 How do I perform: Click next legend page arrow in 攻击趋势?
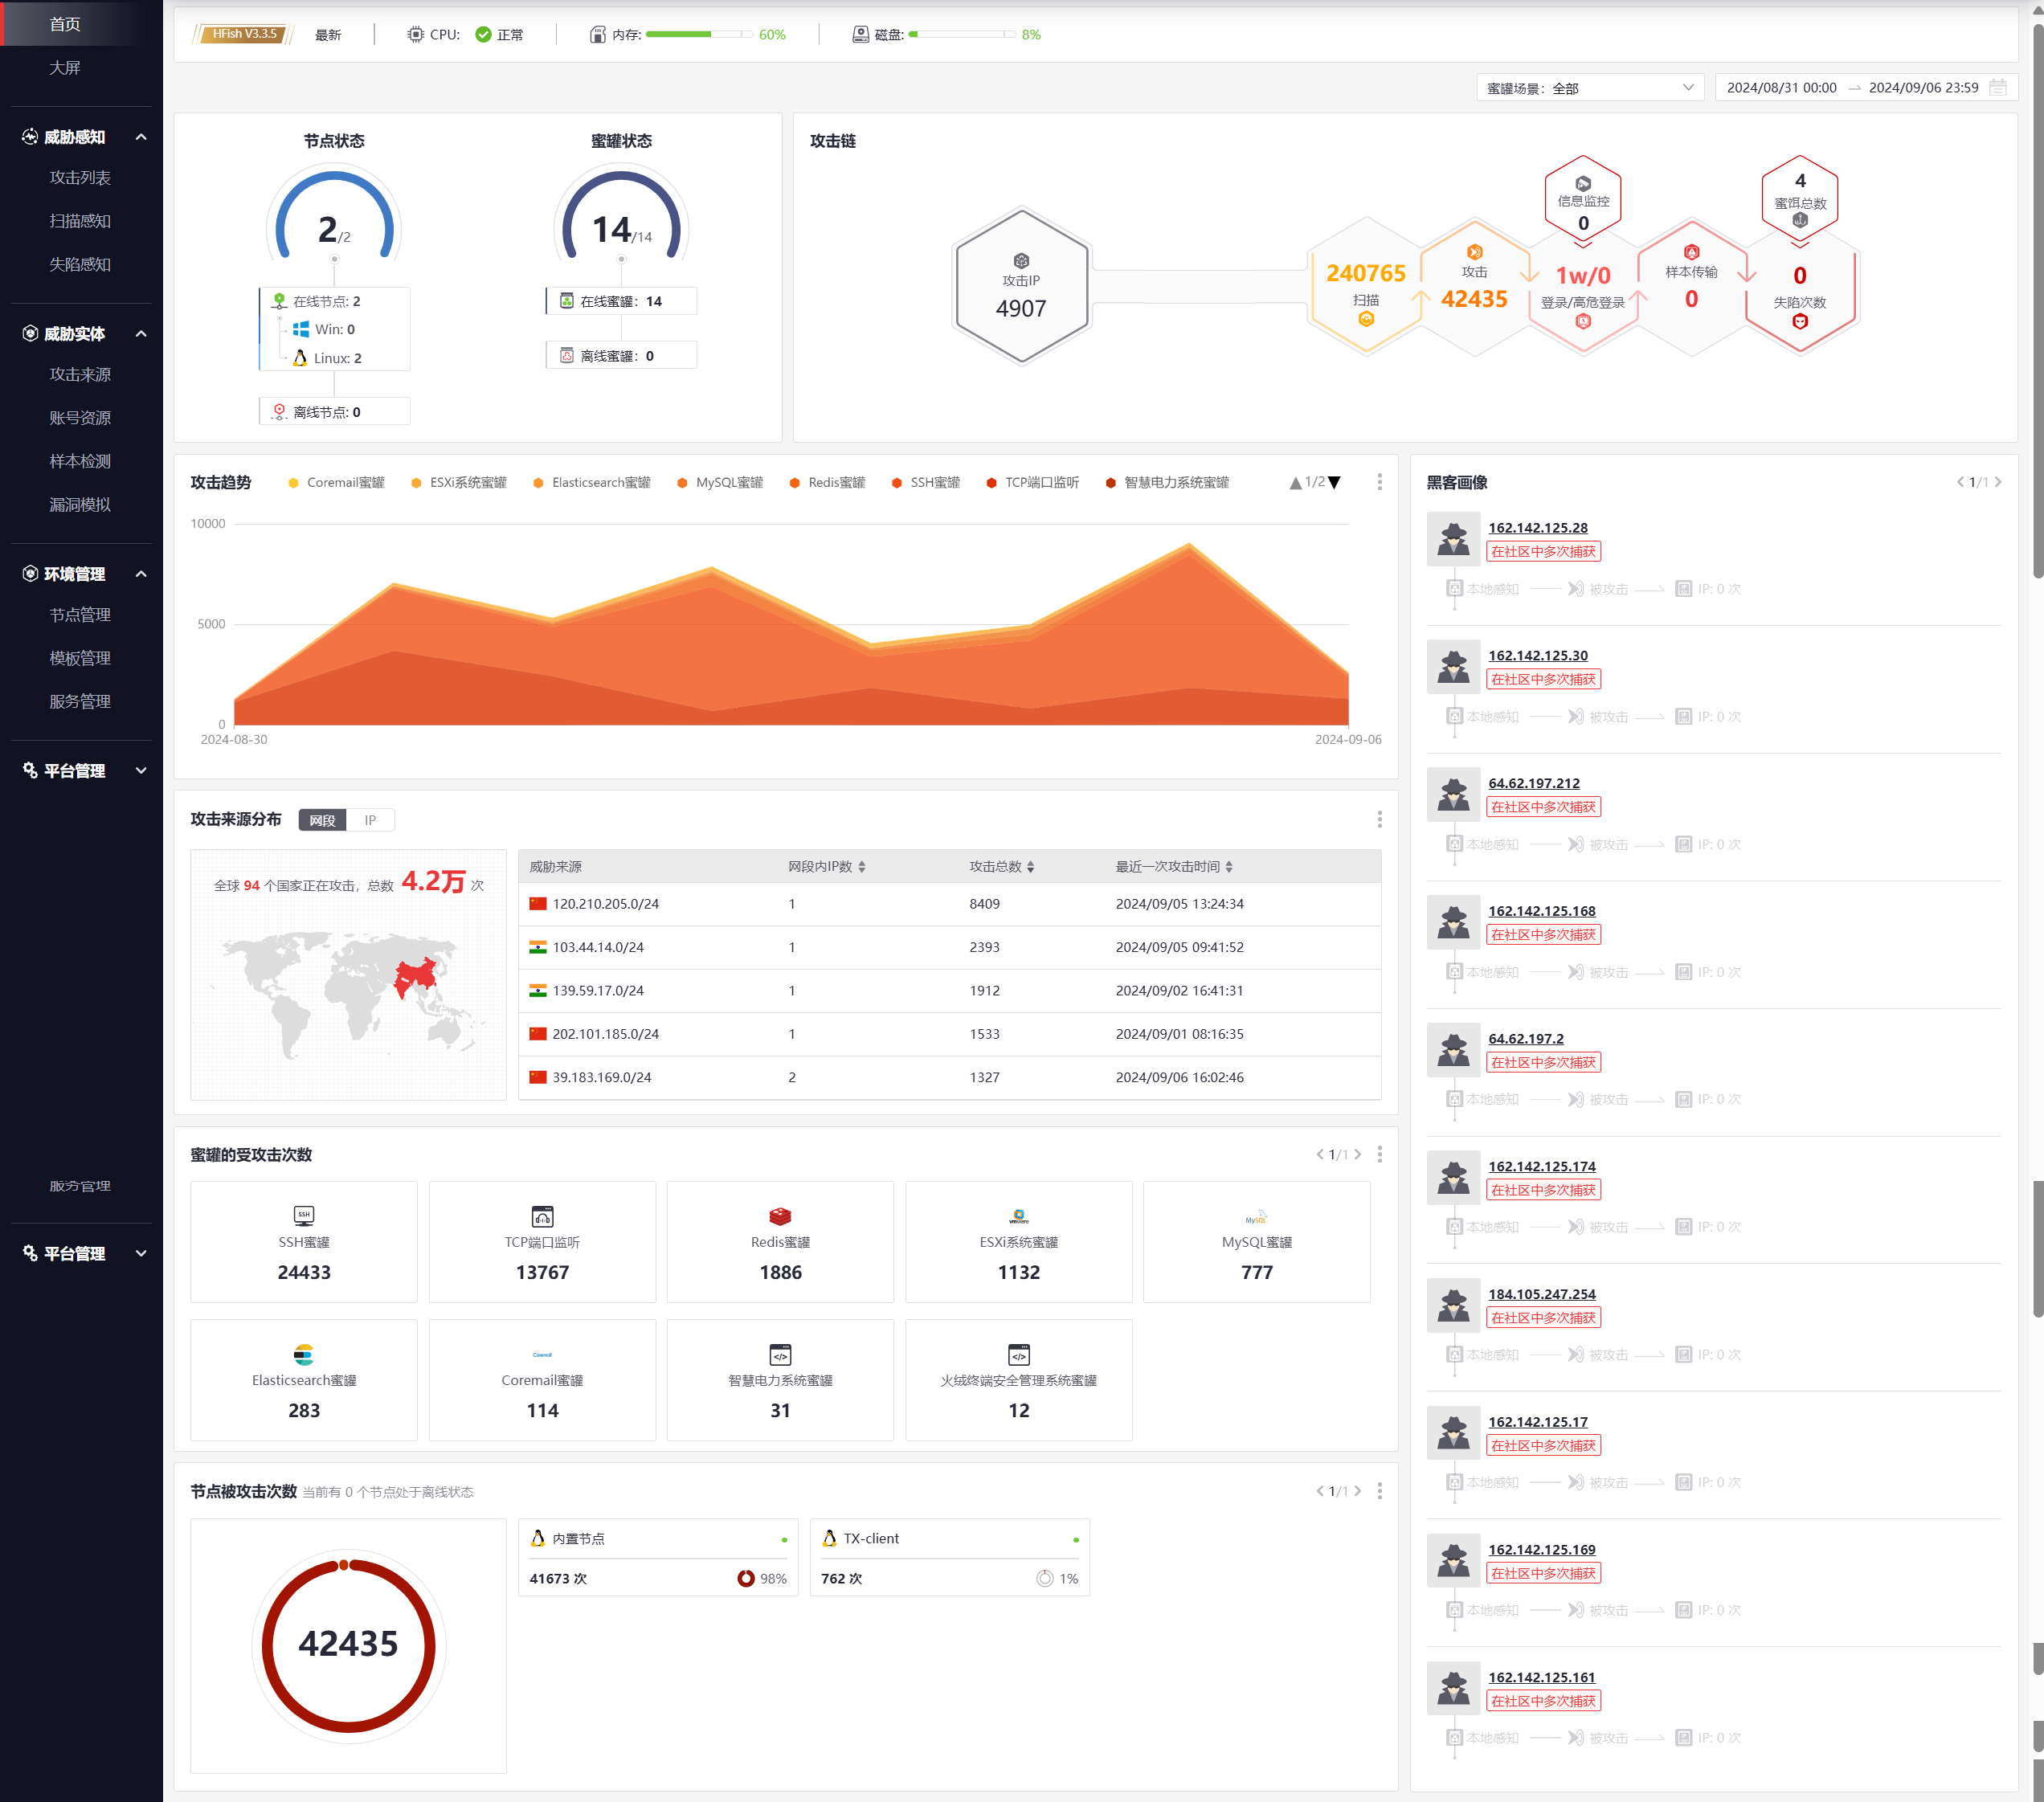point(1334,482)
